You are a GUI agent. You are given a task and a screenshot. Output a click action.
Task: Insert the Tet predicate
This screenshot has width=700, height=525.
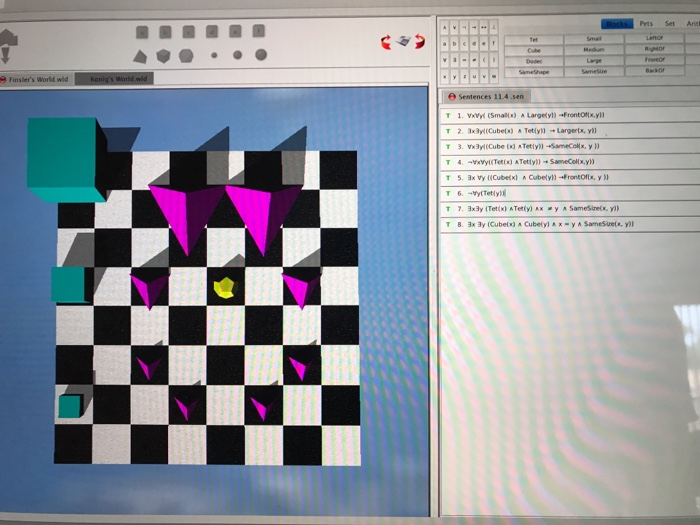click(533, 40)
